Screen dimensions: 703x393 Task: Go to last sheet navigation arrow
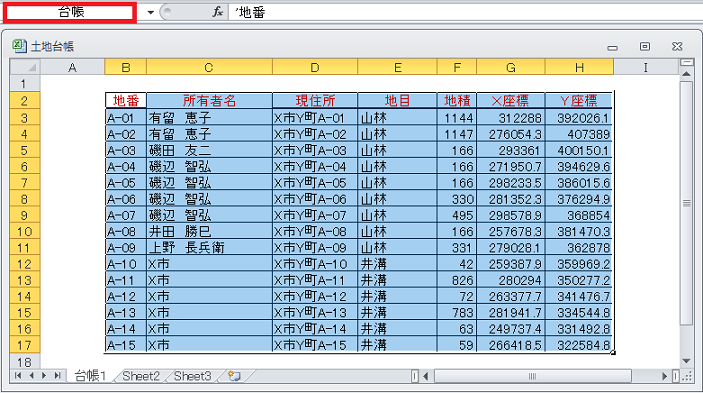(x=57, y=376)
